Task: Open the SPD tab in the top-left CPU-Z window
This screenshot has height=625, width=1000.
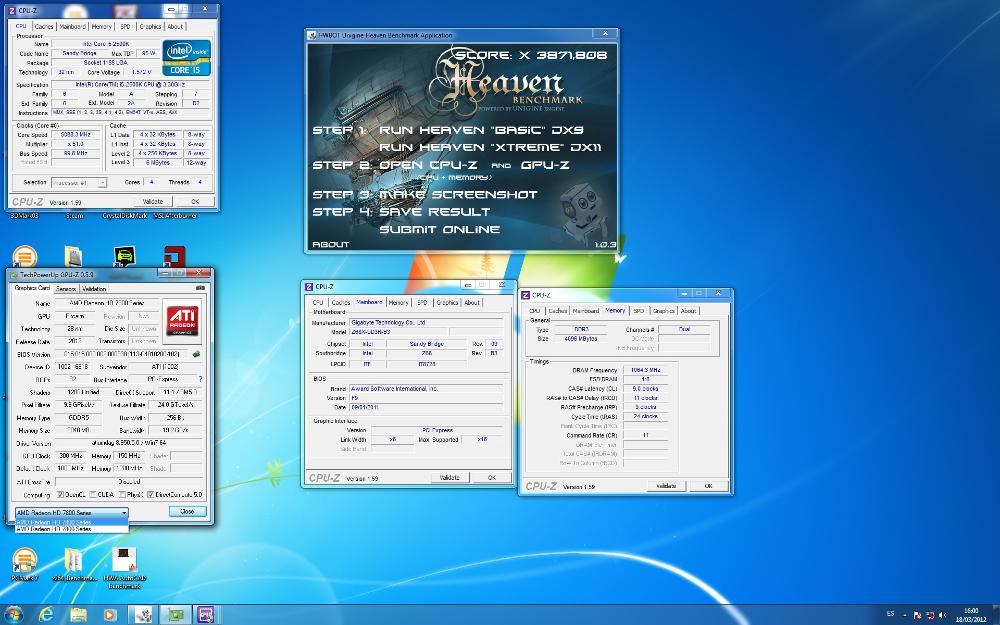Action: tap(125, 26)
